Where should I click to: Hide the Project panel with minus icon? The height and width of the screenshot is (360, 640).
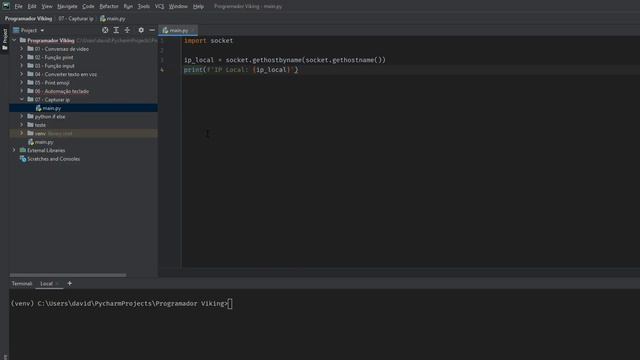tap(152, 30)
